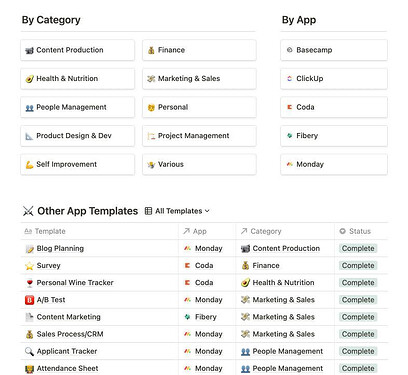This screenshot has height=375, width=408.
Task: Click the chevron next to All Templates
Action: tap(207, 211)
